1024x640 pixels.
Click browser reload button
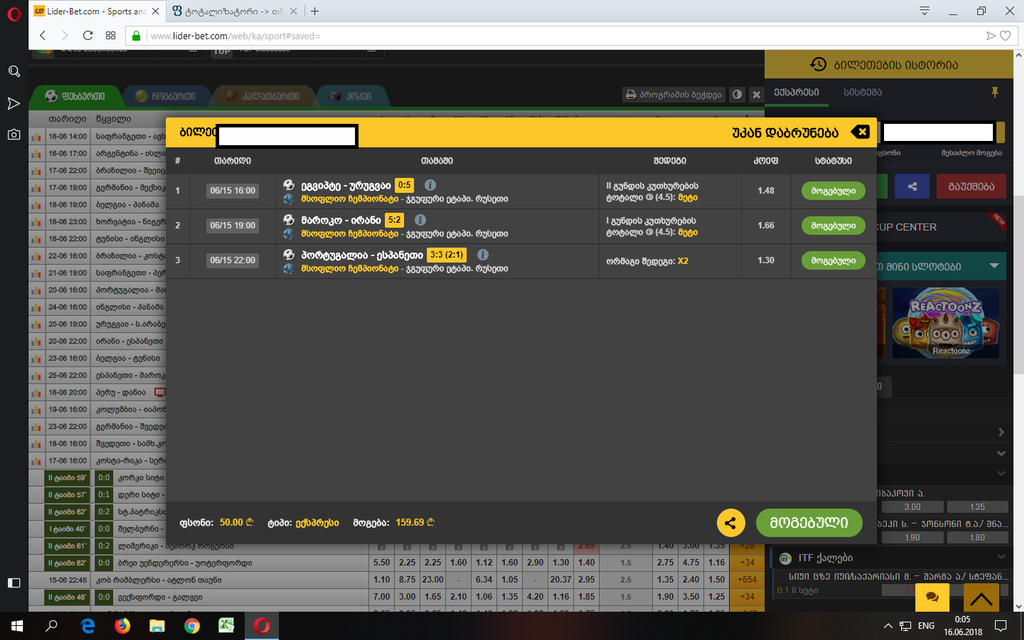[x=88, y=35]
